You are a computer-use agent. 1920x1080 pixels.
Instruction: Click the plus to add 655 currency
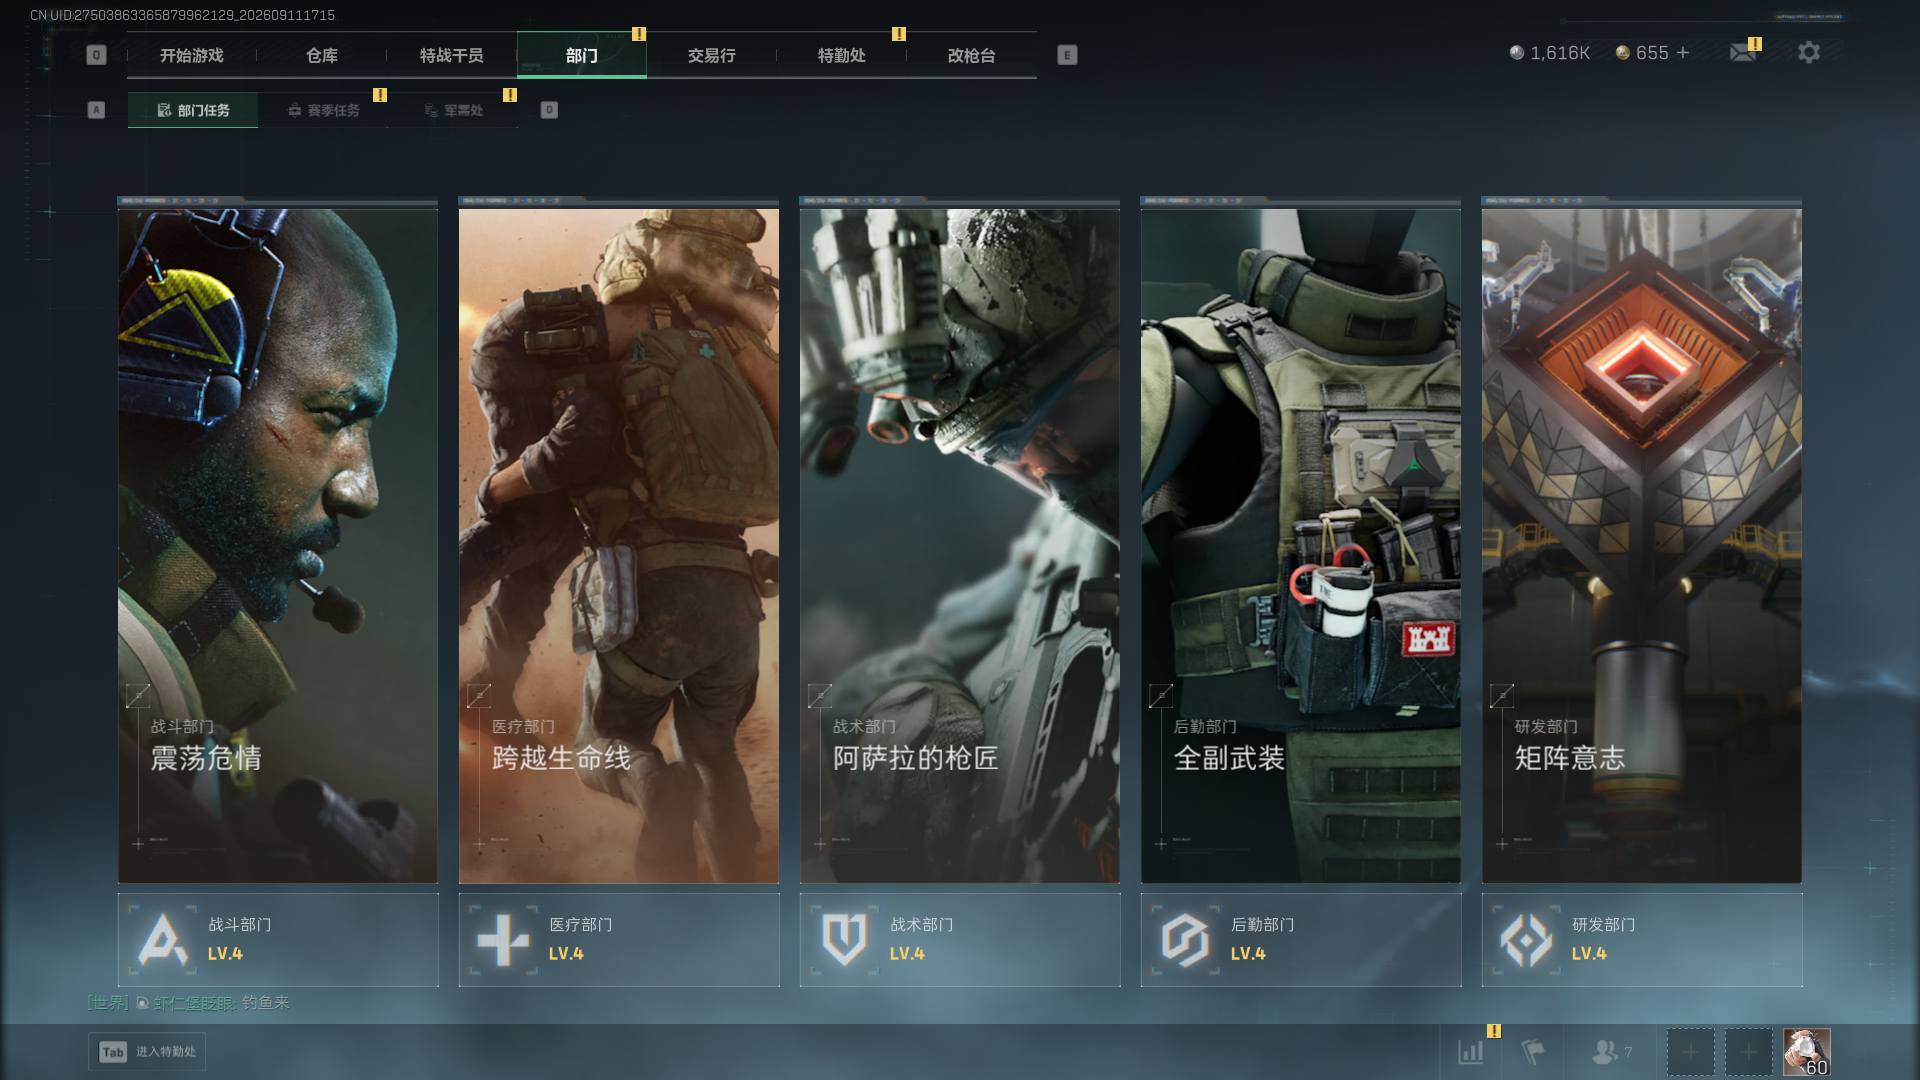[1683, 52]
